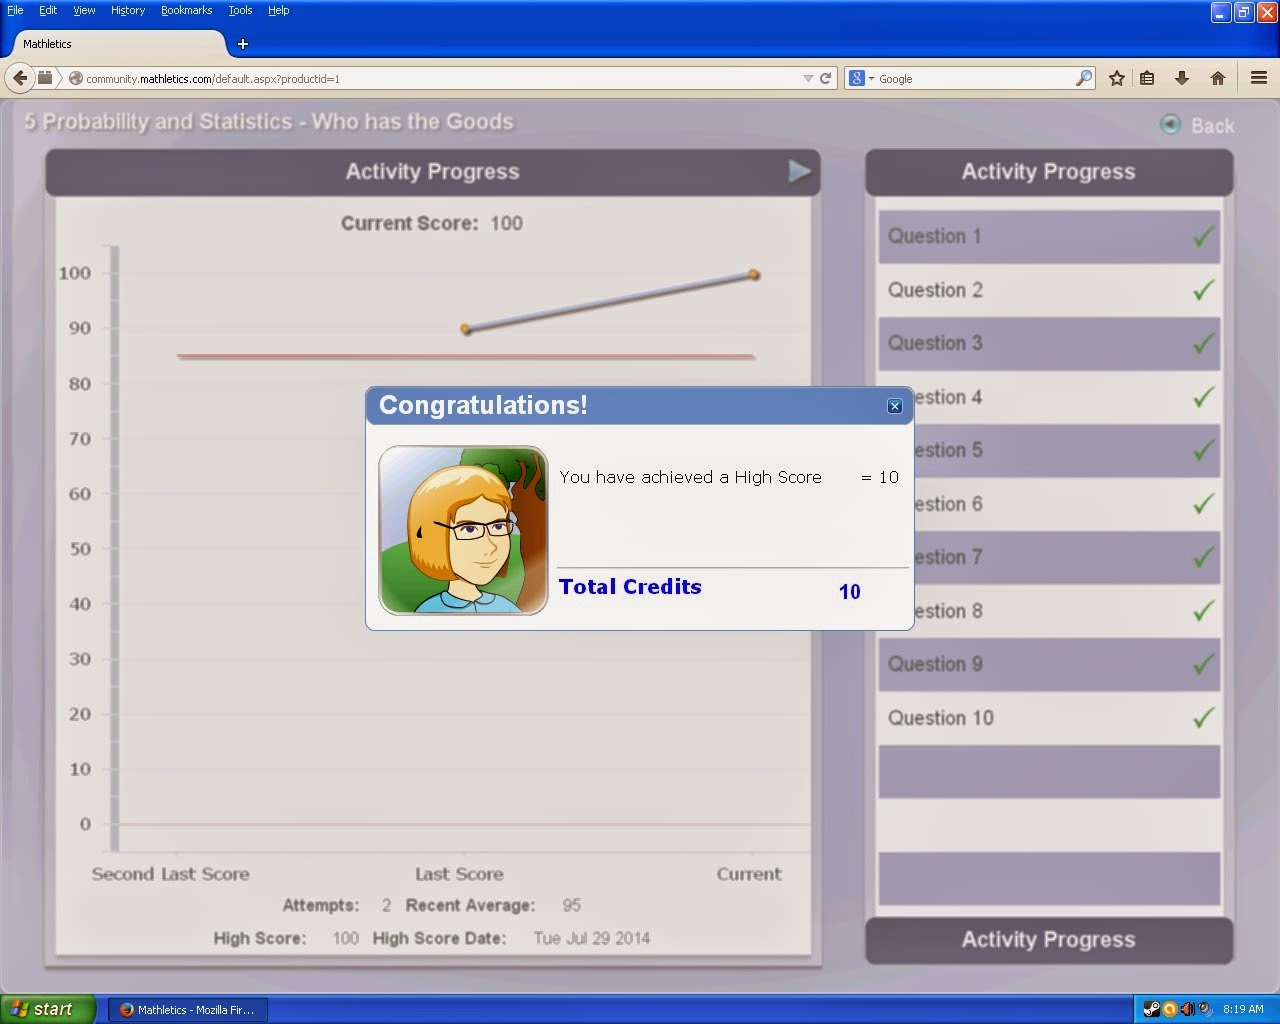This screenshot has height=1024, width=1280.
Task: Open the Windows Start menu
Action: click(45, 1009)
